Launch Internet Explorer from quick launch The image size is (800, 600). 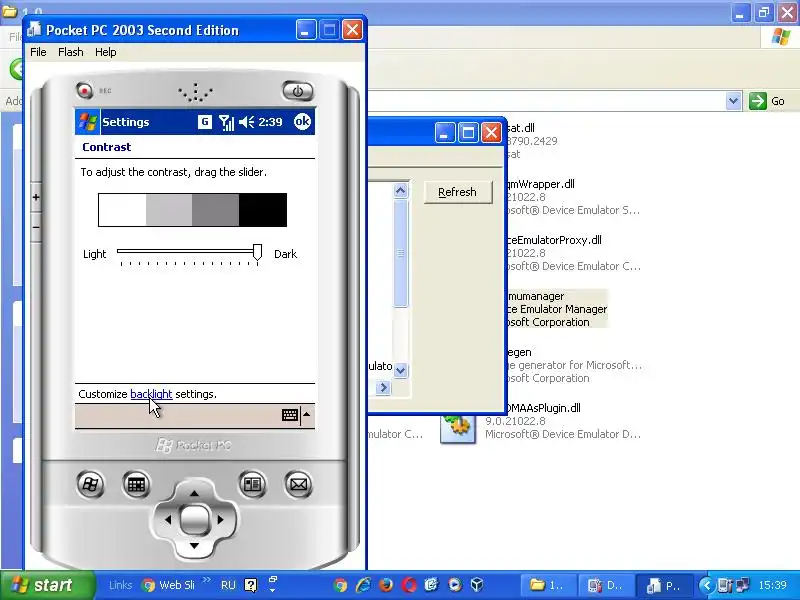click(363, 585)
